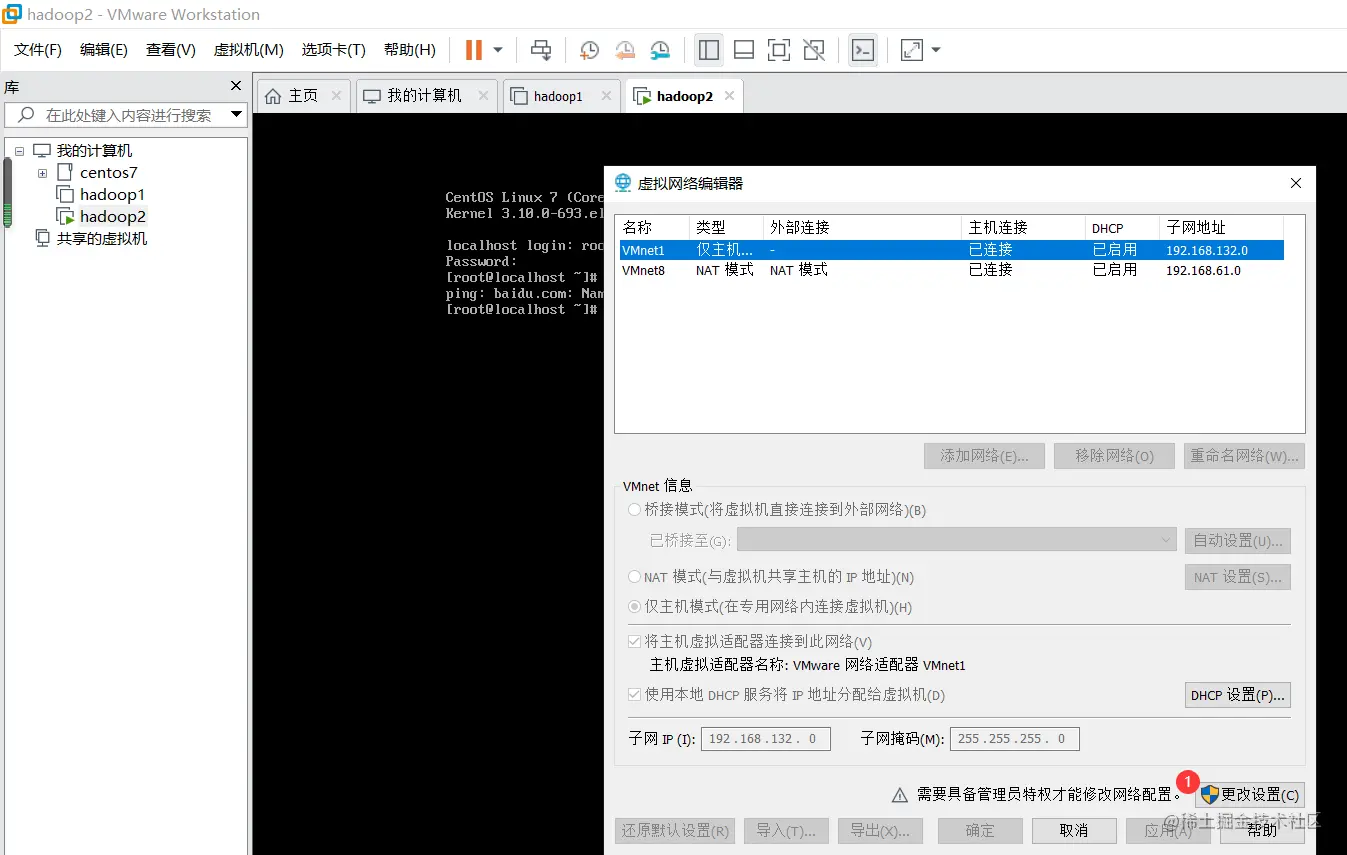Toggle 将主机虚拟适配器连接到此网络 checkbox
The image size is (1347, 855).
pos(634,642)
